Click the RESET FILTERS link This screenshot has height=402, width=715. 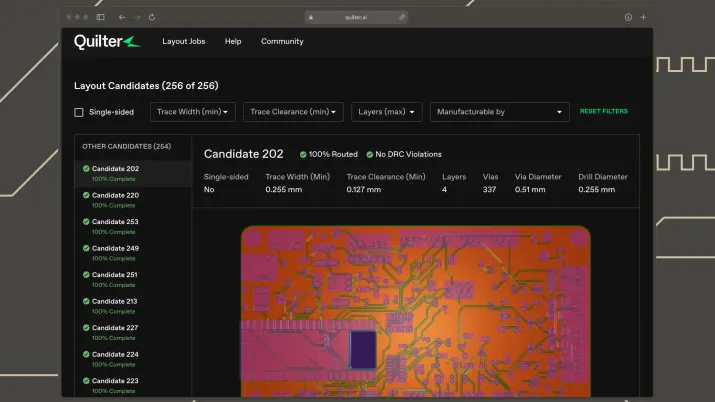(604, 111)
